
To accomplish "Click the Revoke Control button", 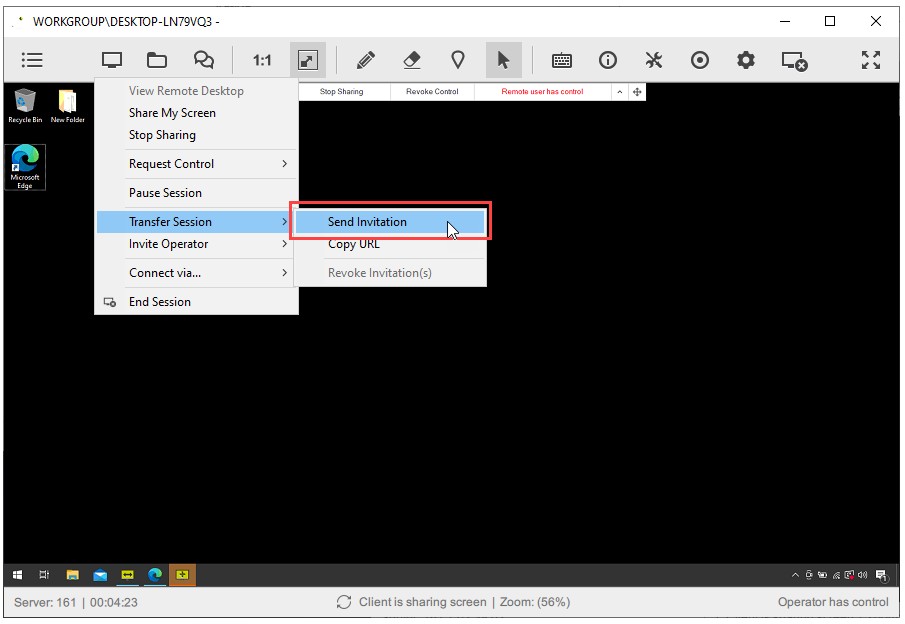I will 430,90.
